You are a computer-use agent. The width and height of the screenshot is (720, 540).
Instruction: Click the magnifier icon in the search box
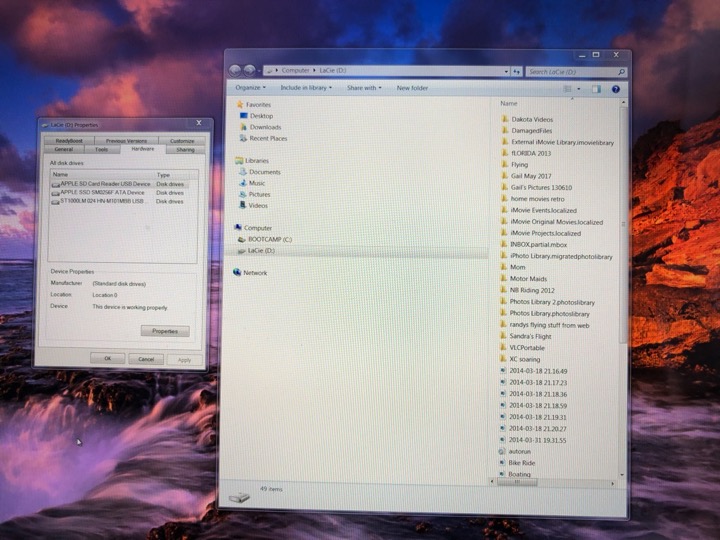pos(621,72)
